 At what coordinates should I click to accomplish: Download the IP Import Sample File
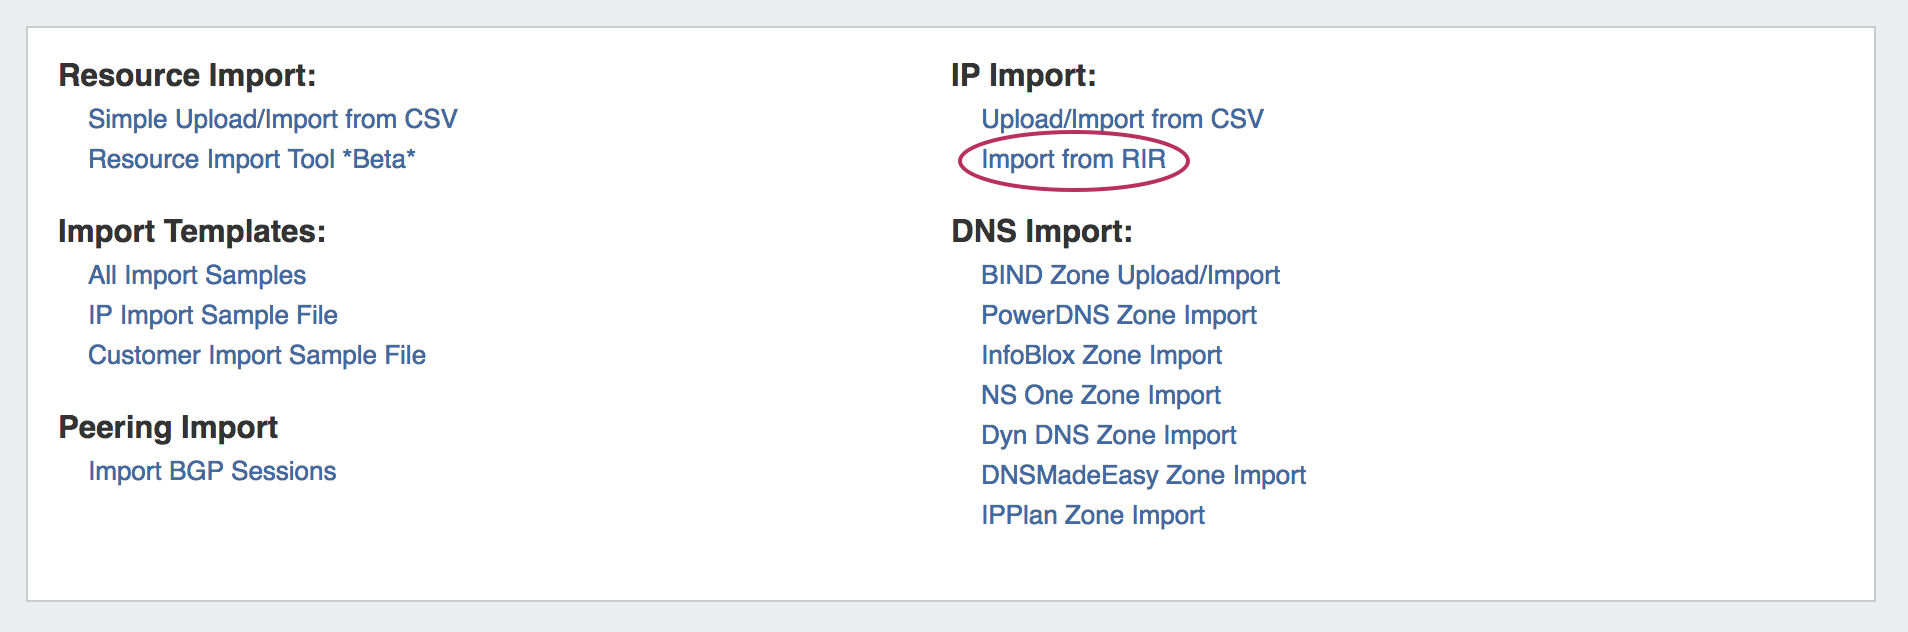(x=213, y=315)
